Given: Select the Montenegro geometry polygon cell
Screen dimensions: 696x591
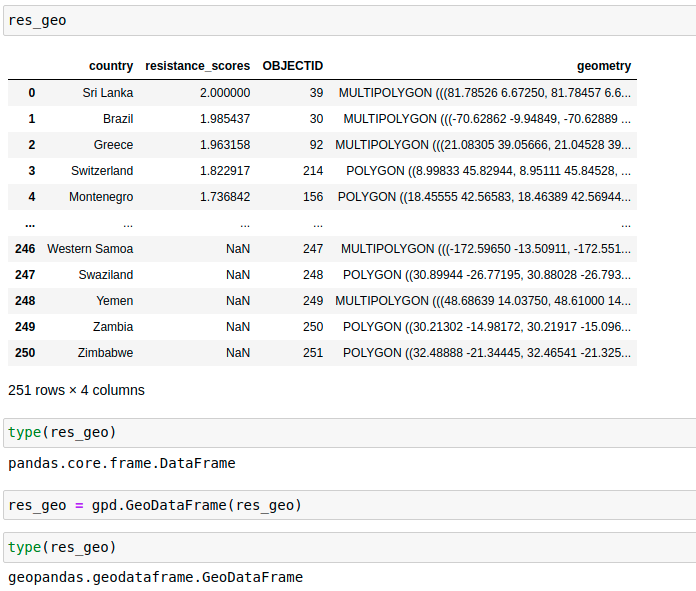Looking at the screenshot, I should [x=484, y=197].
